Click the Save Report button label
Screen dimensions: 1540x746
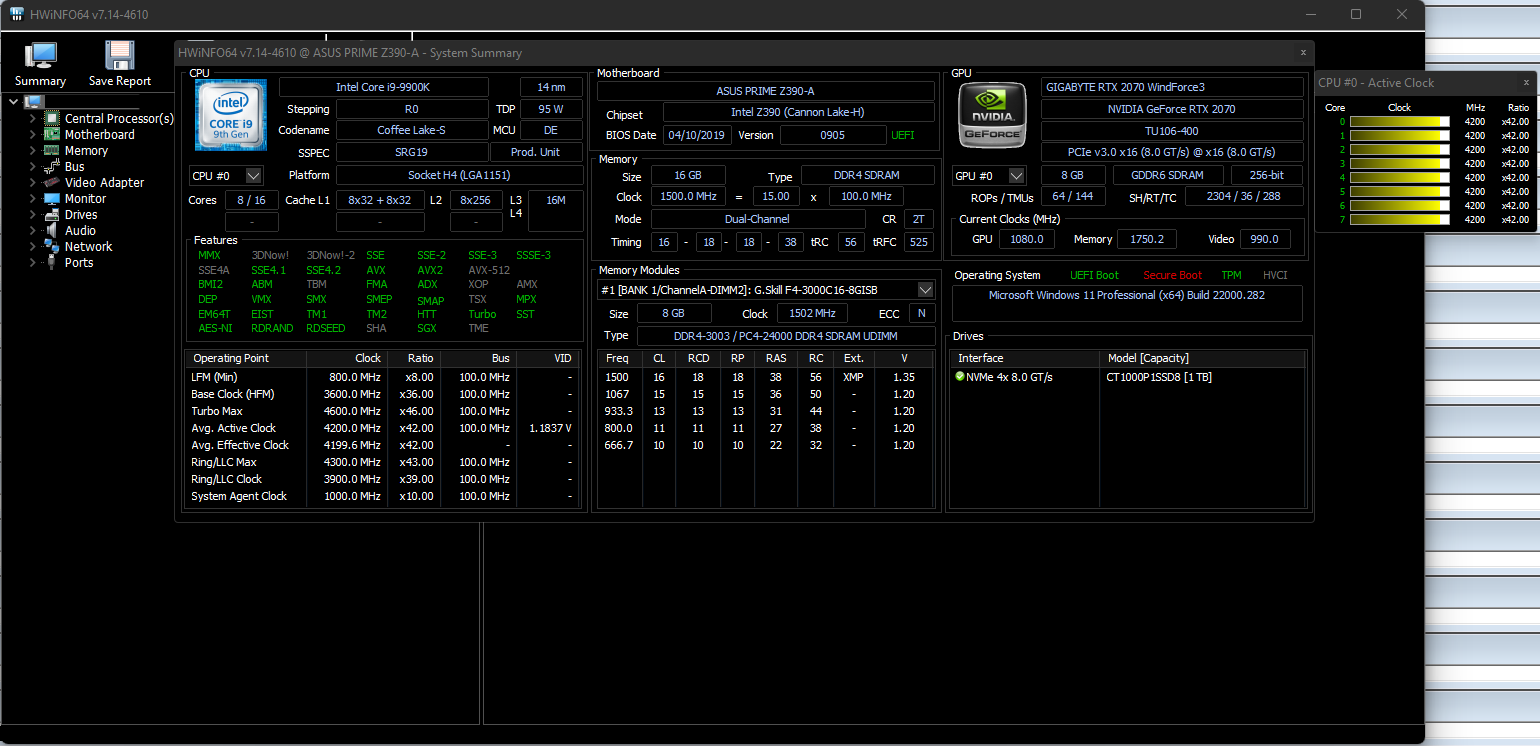[120, 81]
